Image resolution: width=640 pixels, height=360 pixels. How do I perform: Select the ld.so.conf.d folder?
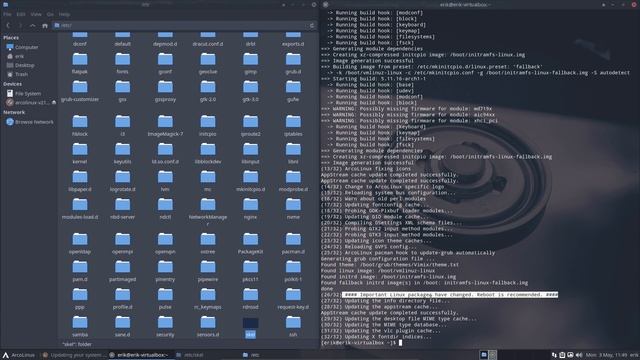[165, 153]
